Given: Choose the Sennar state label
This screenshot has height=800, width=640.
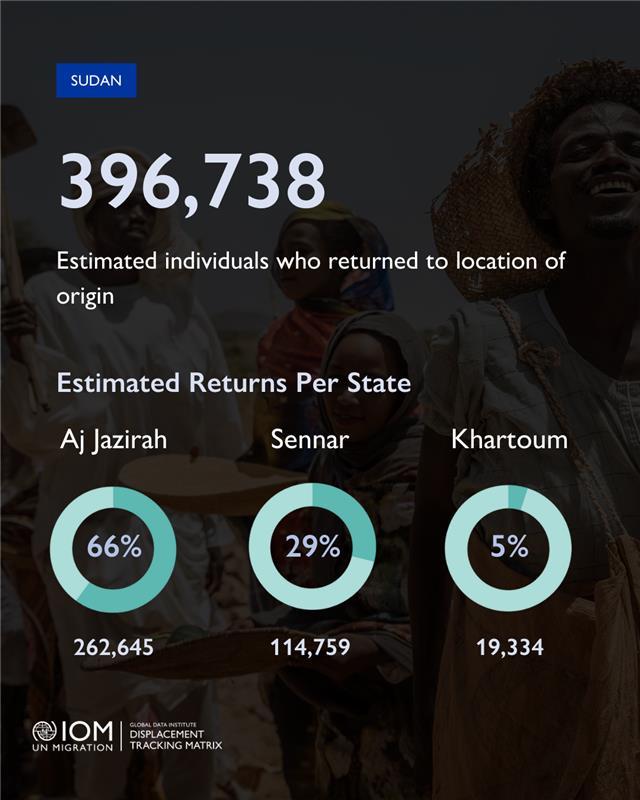Looking at the screenshot, I should tap(312, 440).
